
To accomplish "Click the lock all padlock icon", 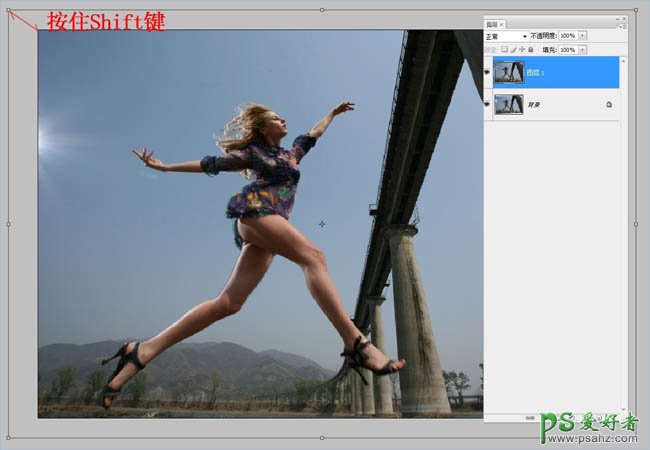I will [530, 49].
